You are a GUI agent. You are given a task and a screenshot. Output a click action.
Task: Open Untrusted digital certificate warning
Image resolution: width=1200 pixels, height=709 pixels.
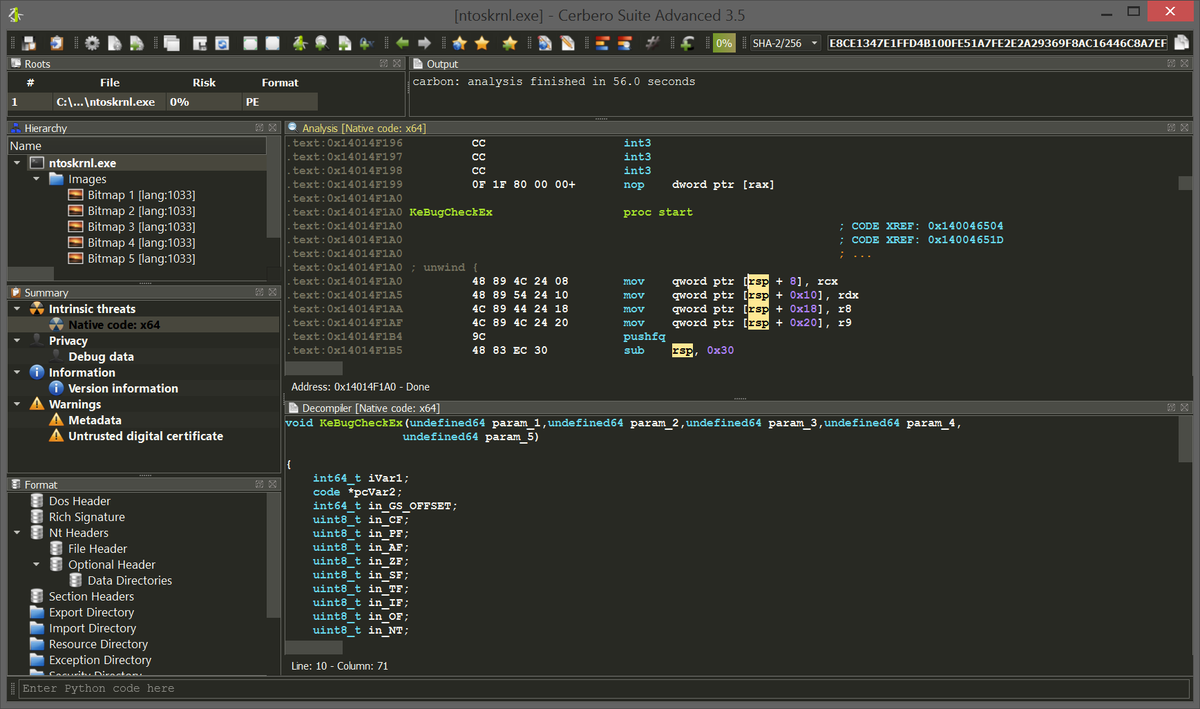(145, 436)
